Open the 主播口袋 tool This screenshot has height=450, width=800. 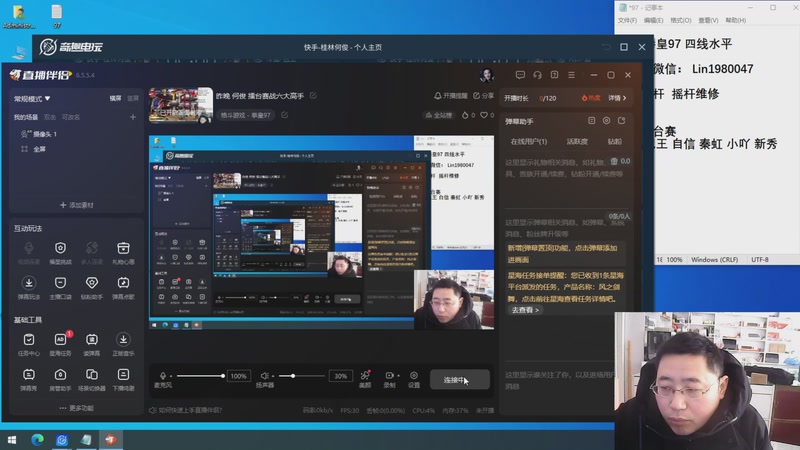(60, 288)
